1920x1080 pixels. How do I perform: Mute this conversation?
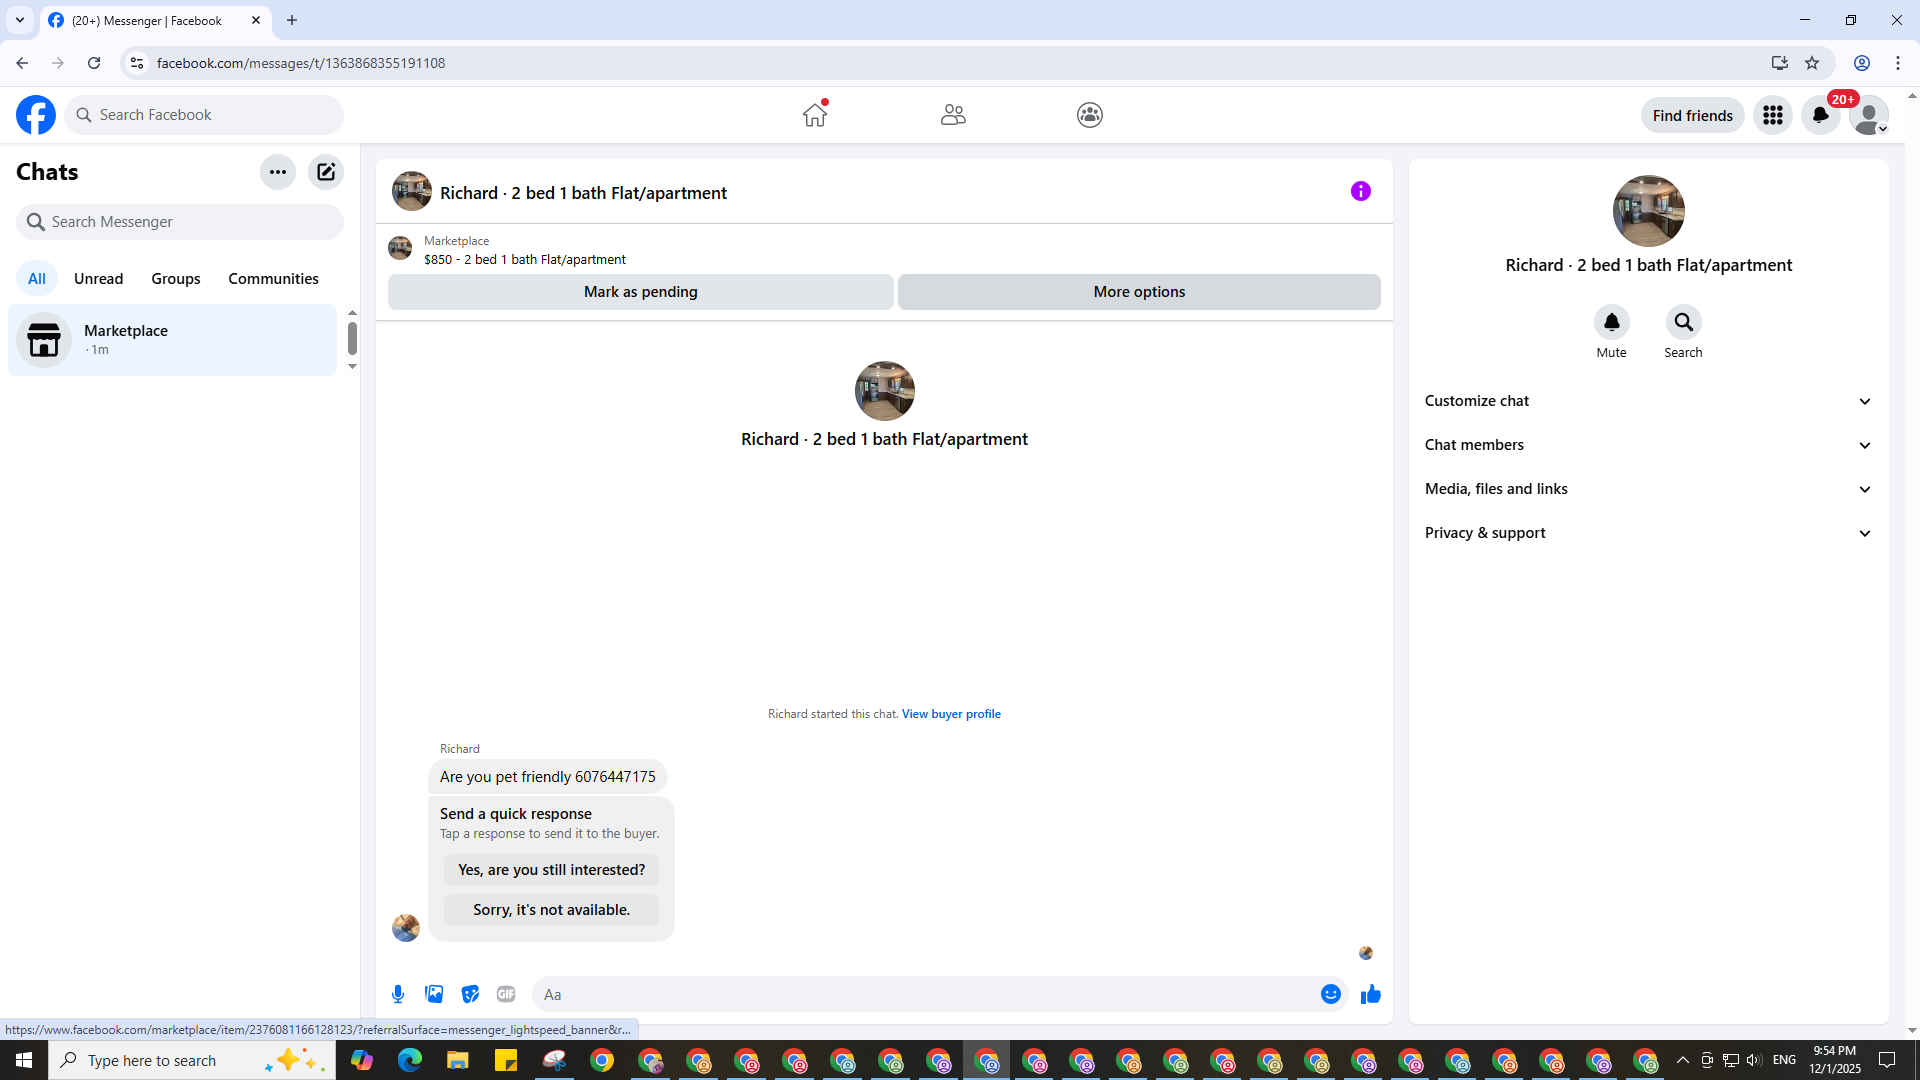click(x=1612, y=323)
